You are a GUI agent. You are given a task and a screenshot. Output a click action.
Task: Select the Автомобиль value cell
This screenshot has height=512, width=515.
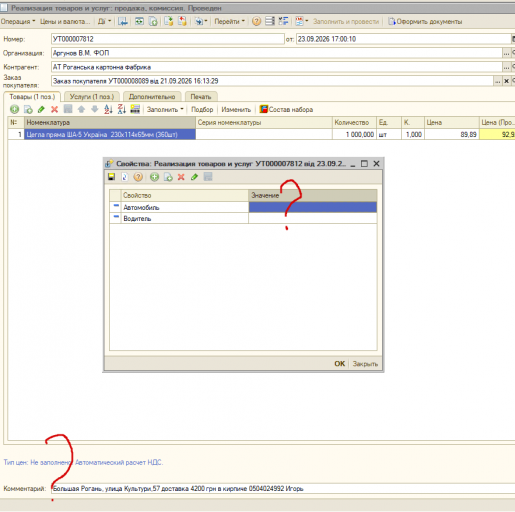313,207
